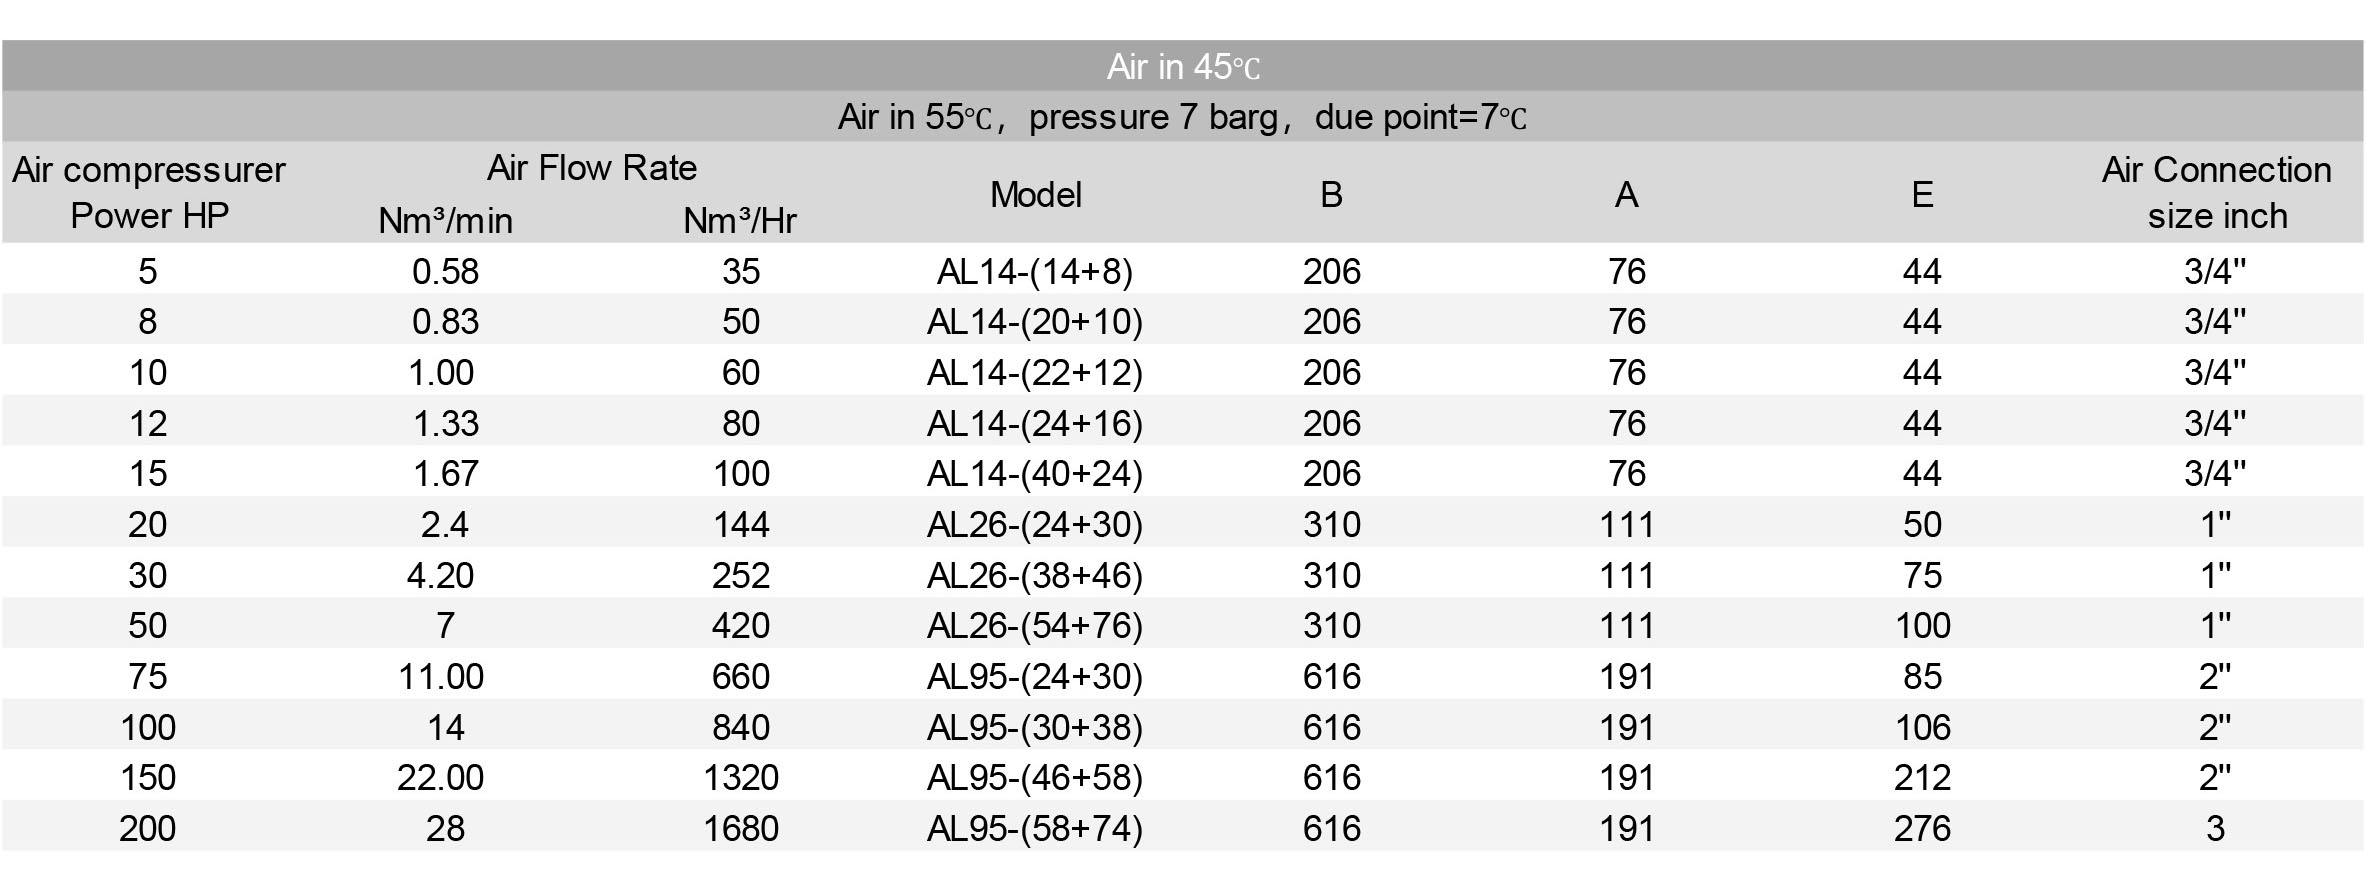The image size is (2366, 873).
Task: Click the E value 212 cell
Action: [x=1921, y=777]
